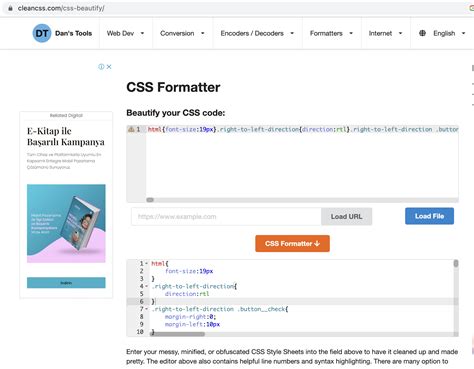Screen dimensions: 474x369
Task: Expand the Conversion dropdown arrow
Action: click(x=203, y=33)
